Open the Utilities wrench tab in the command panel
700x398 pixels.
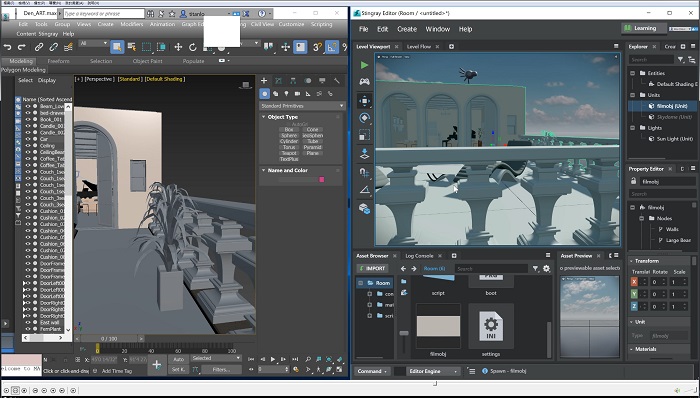coord(337,81)
